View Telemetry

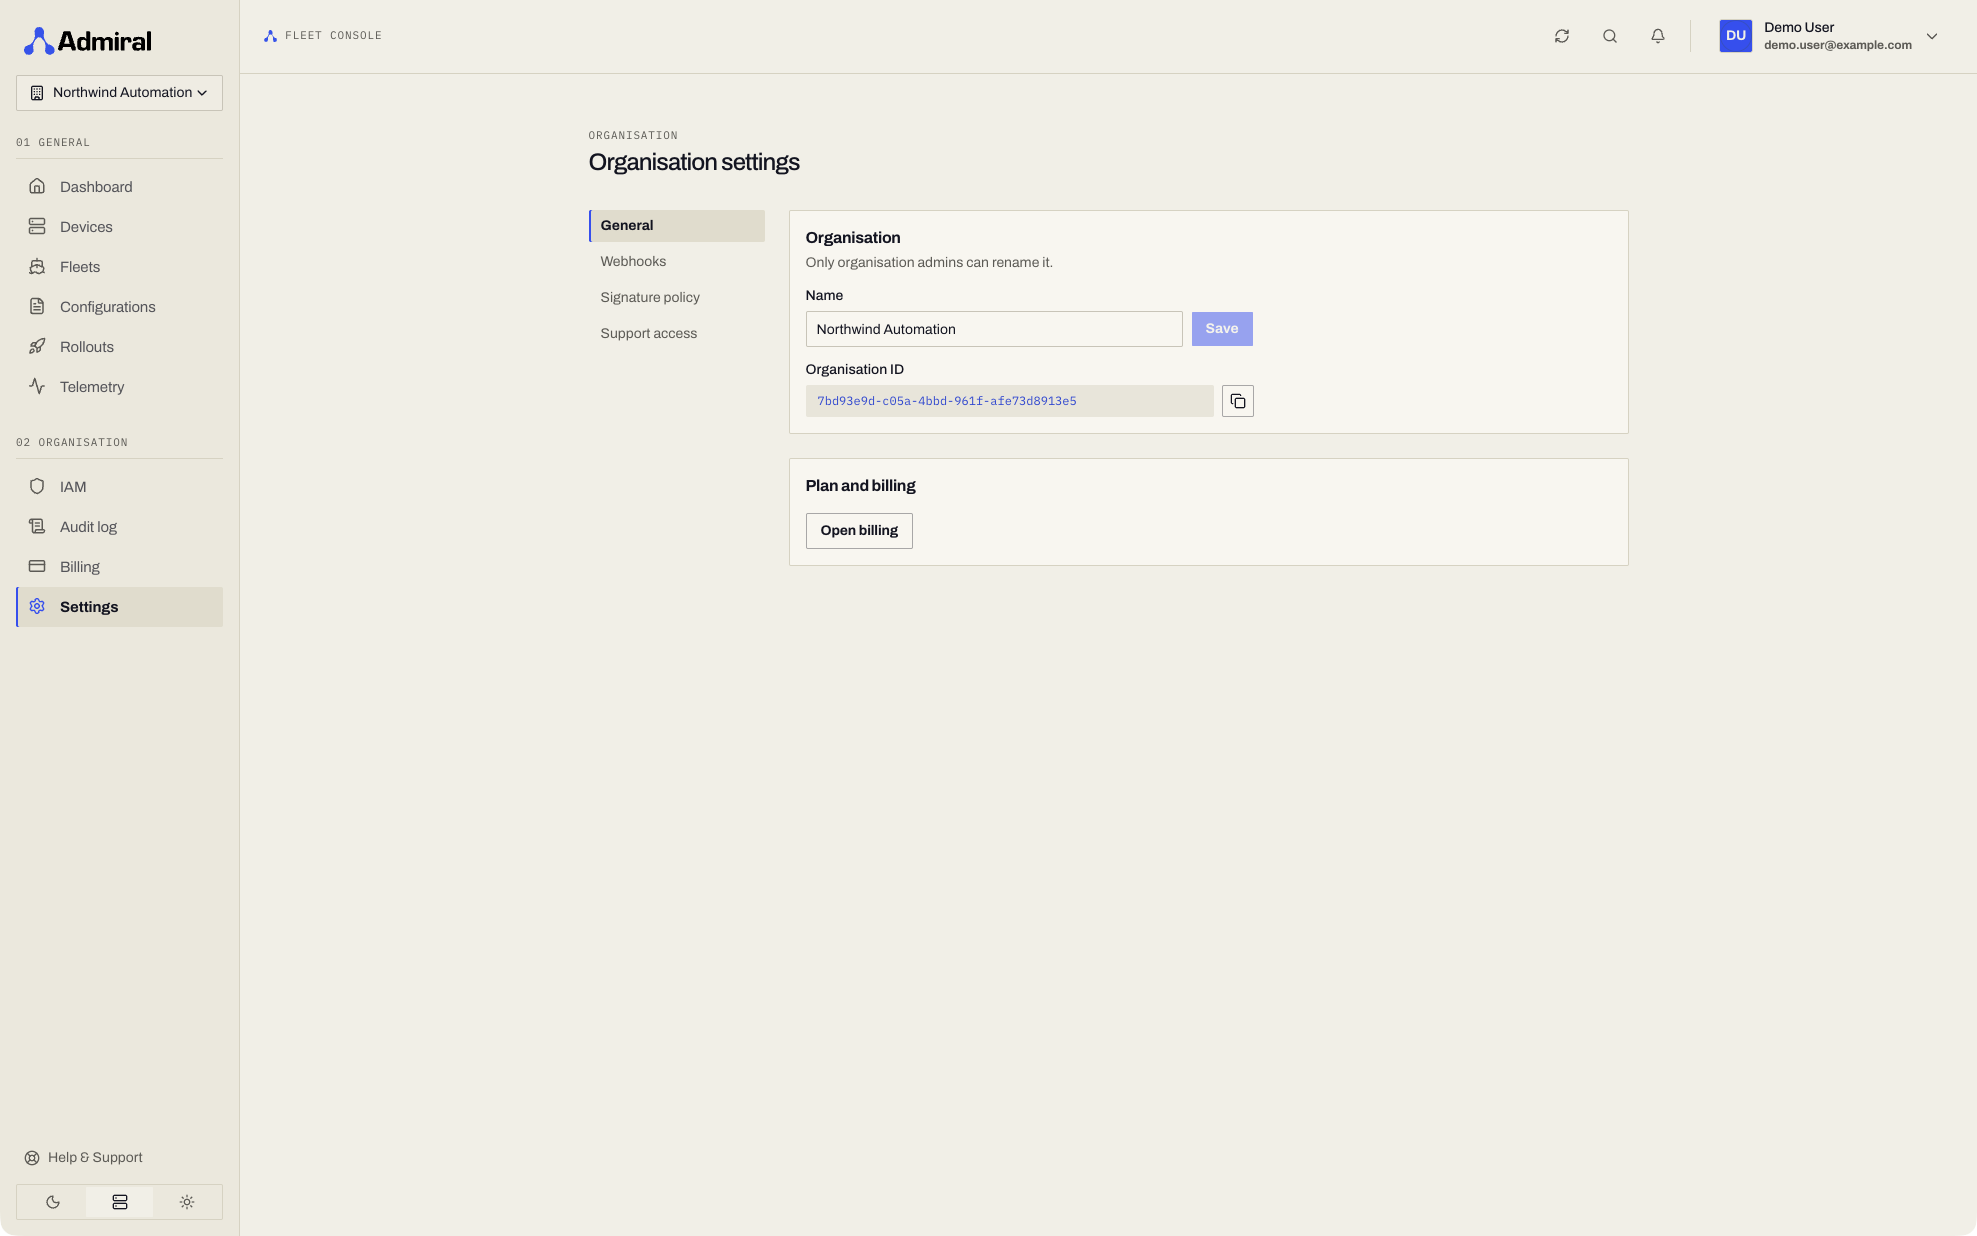(119, 387)
